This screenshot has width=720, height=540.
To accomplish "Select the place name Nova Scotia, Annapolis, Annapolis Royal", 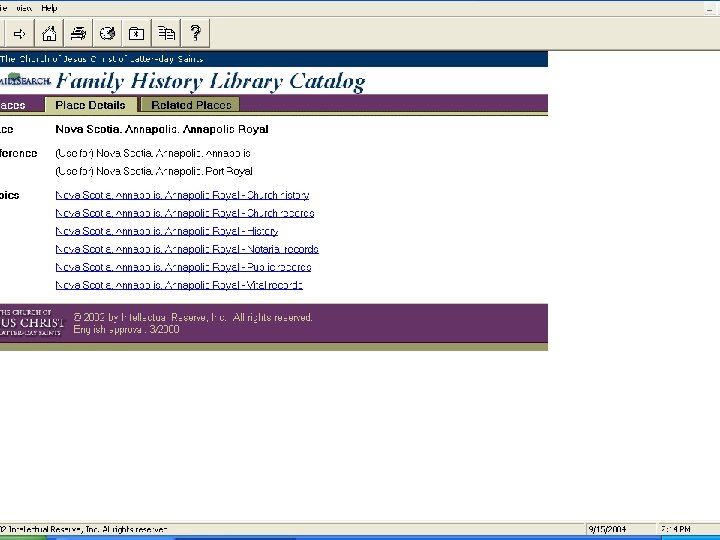I will click(162, 129).
